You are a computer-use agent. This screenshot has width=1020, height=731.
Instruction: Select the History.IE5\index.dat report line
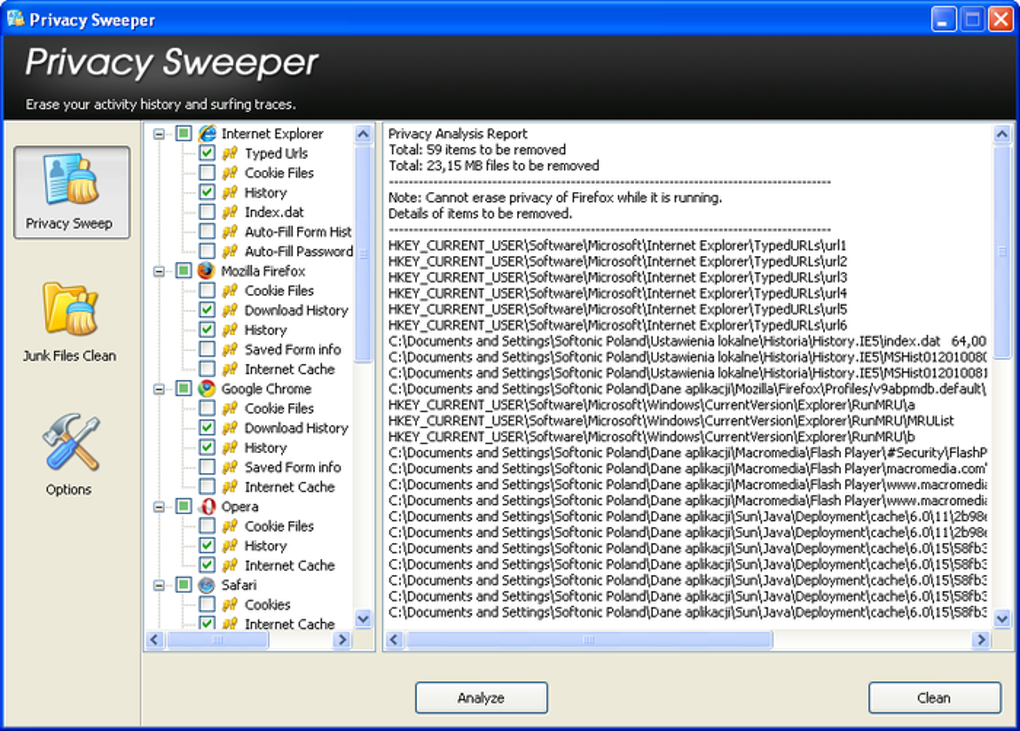tap(687, 341)
